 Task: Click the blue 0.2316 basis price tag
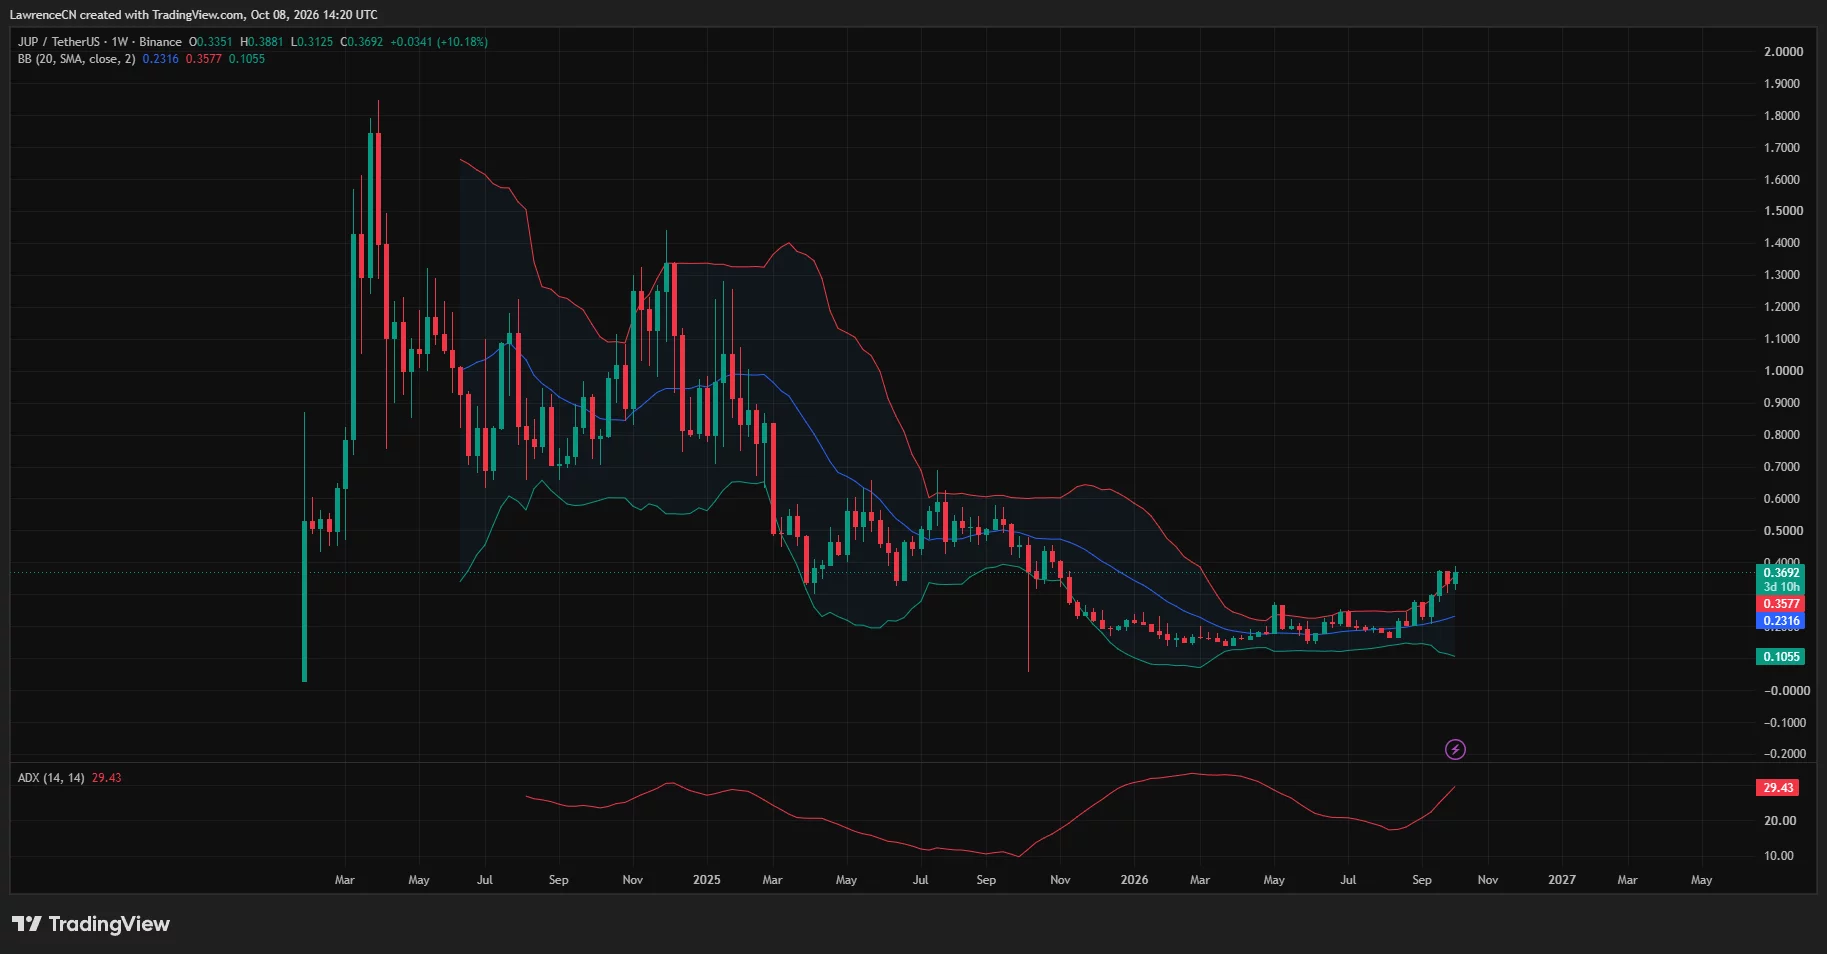pos(1780,621)
